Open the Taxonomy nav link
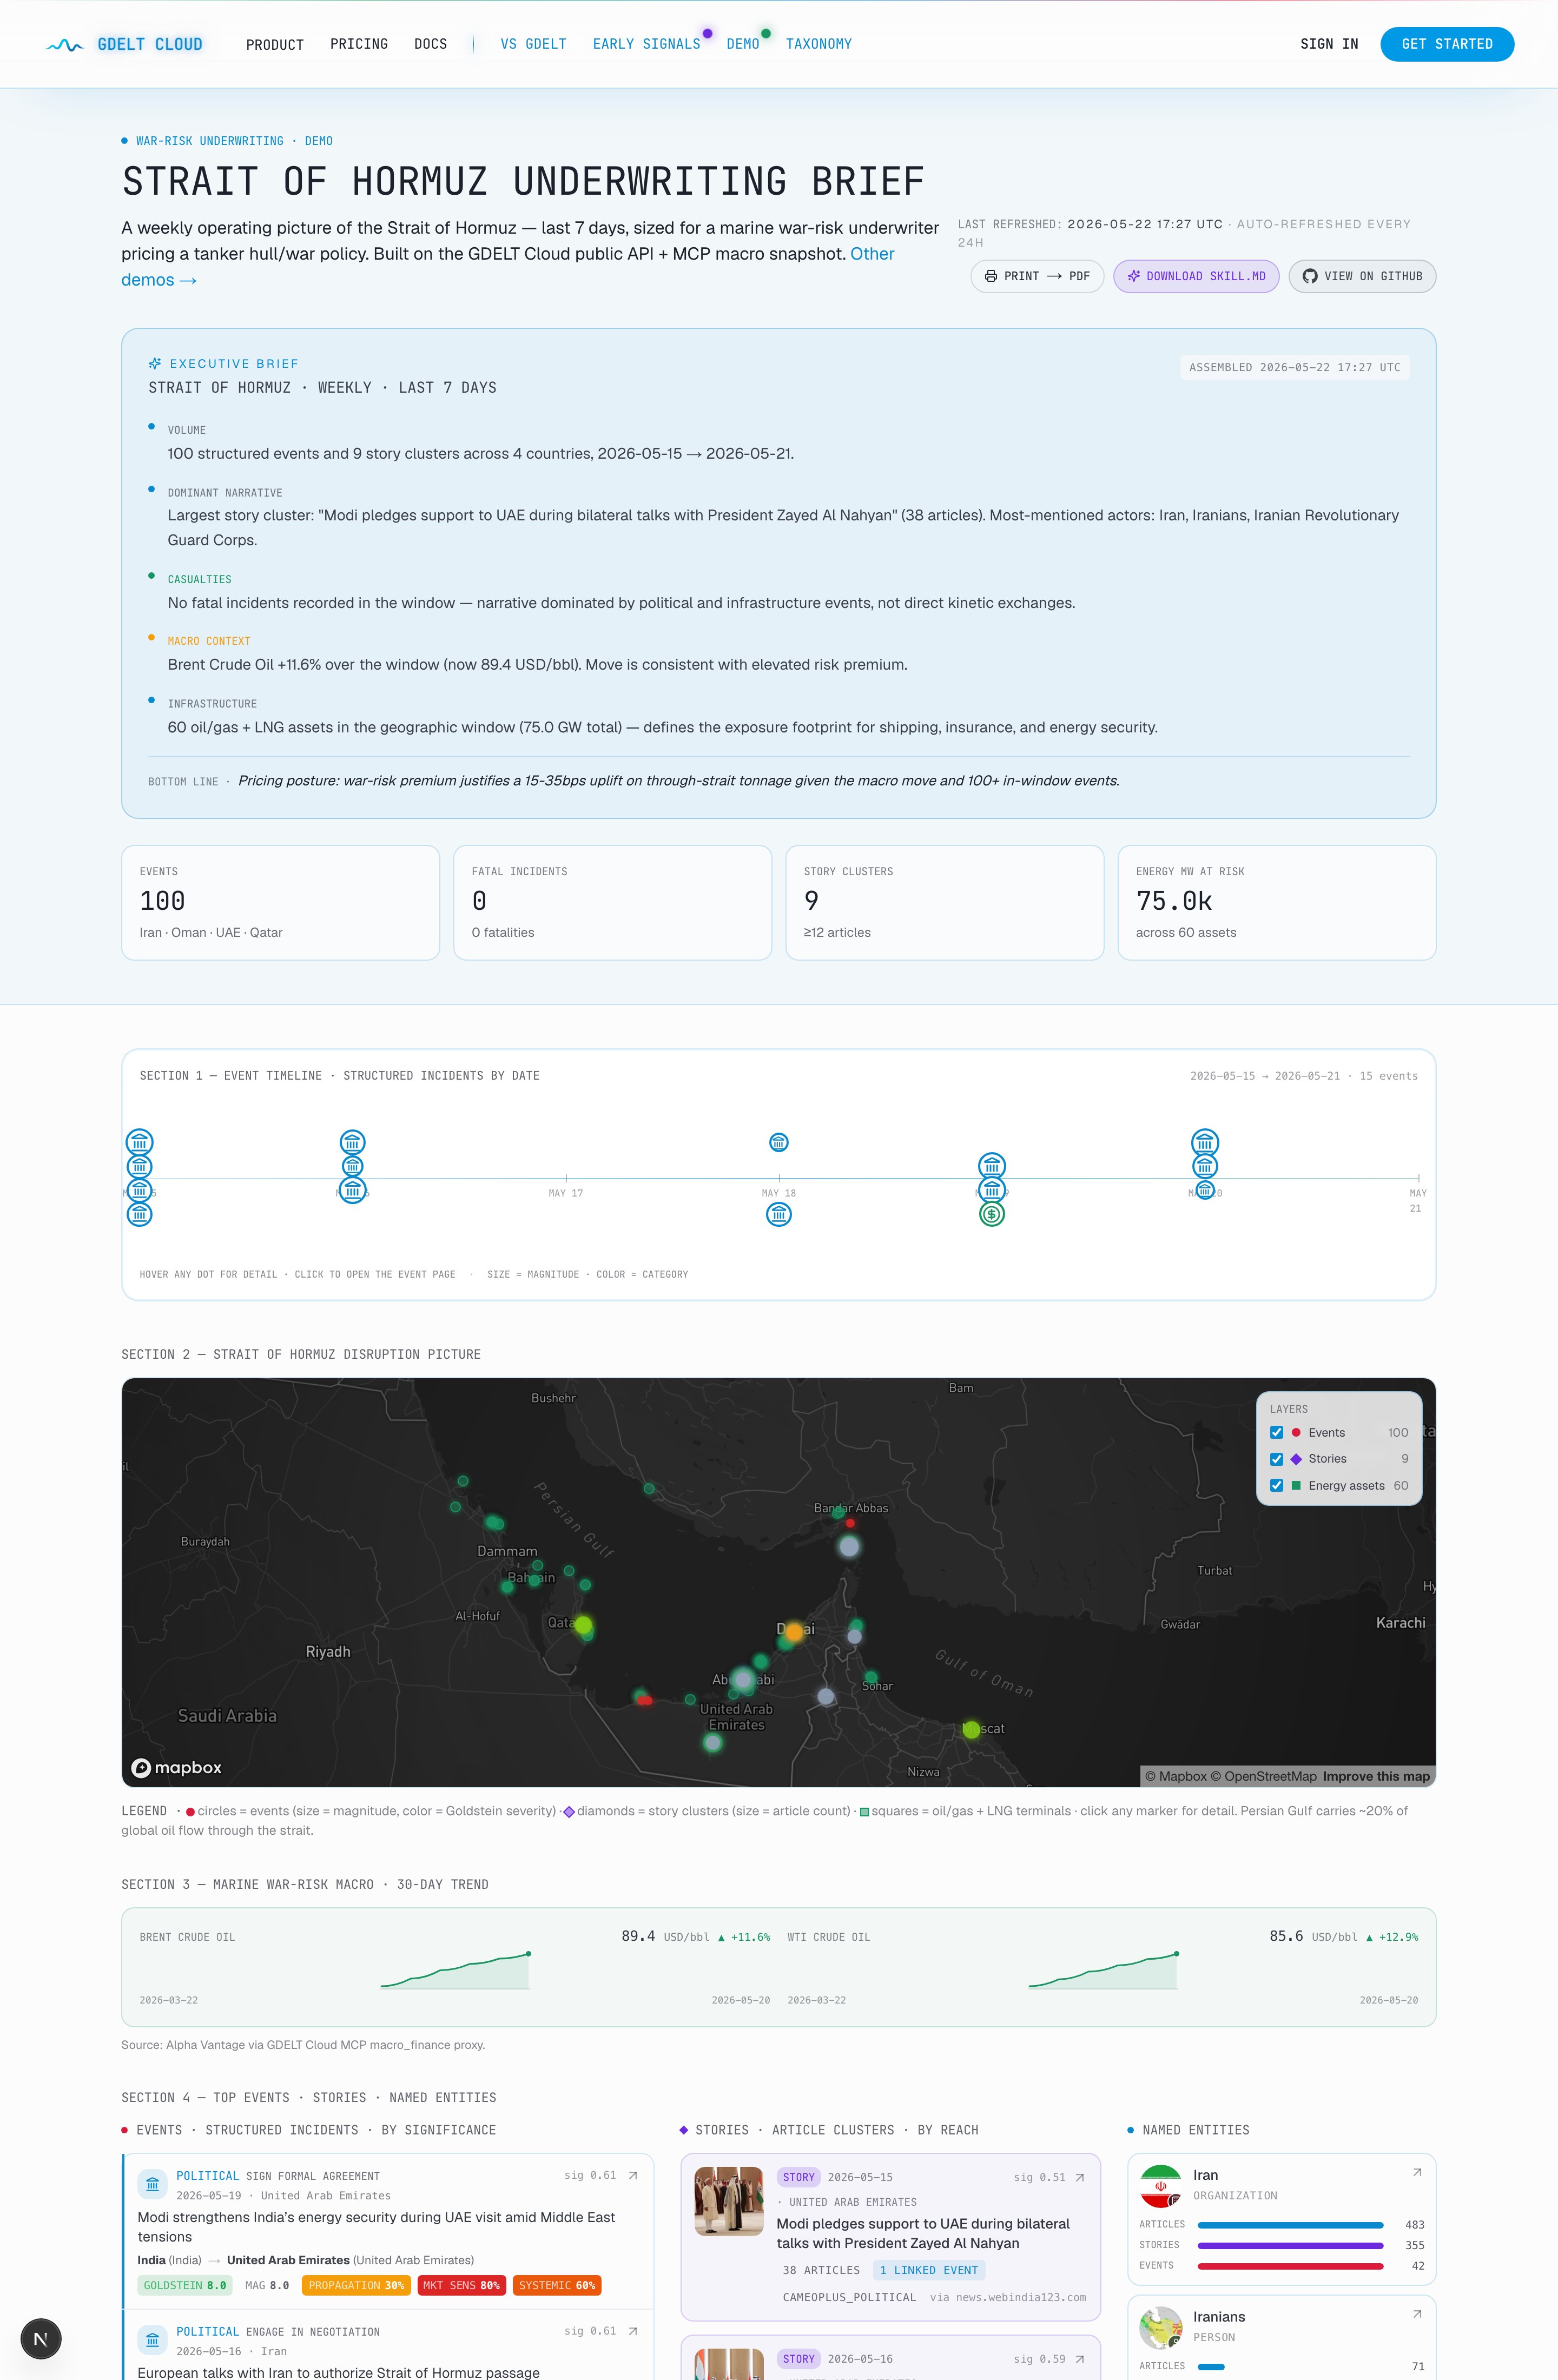This screenshot has height=2380, width=1558. click(819, 44)
